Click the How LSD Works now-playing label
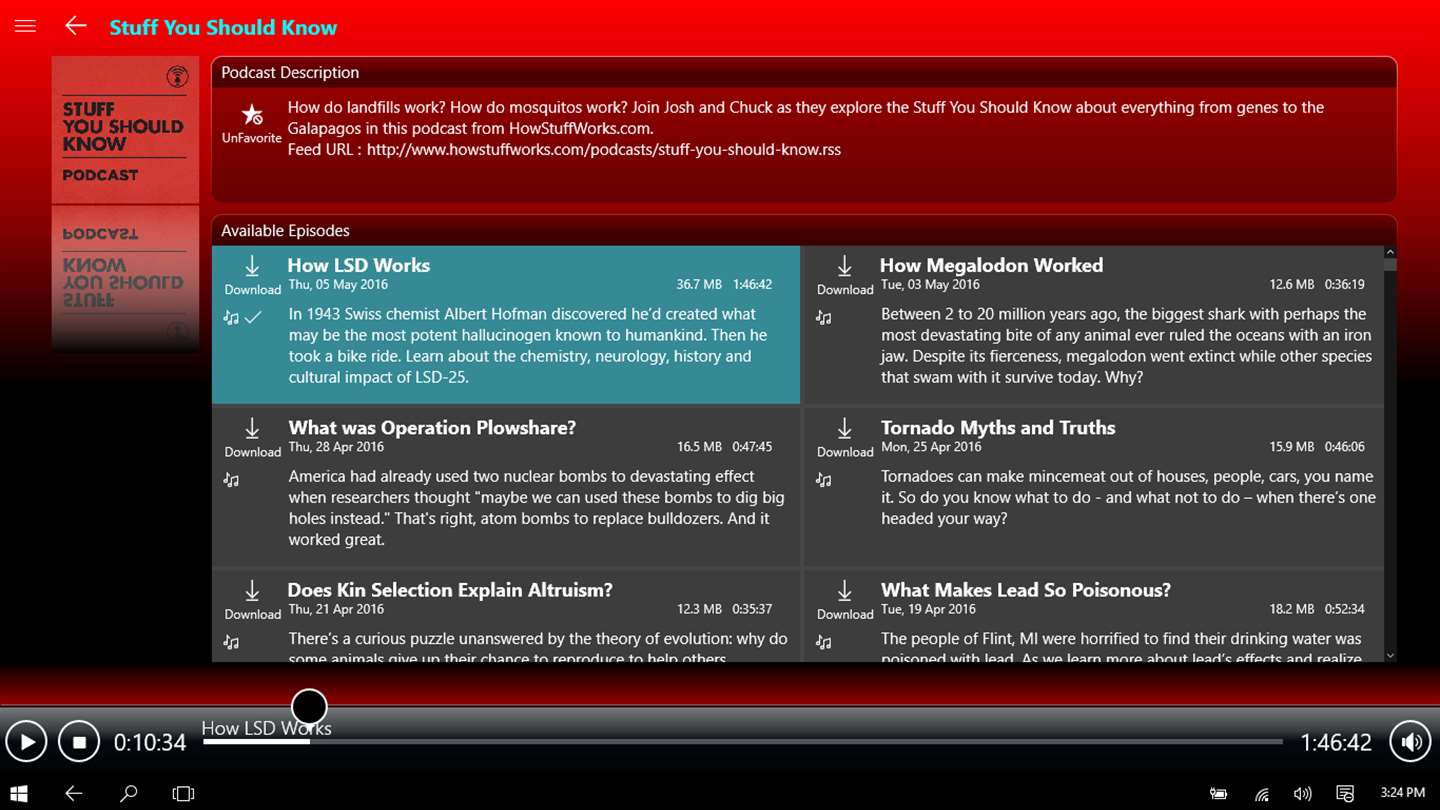The width and height of the screenshot is (1440, 810). [x=266, y=728]
